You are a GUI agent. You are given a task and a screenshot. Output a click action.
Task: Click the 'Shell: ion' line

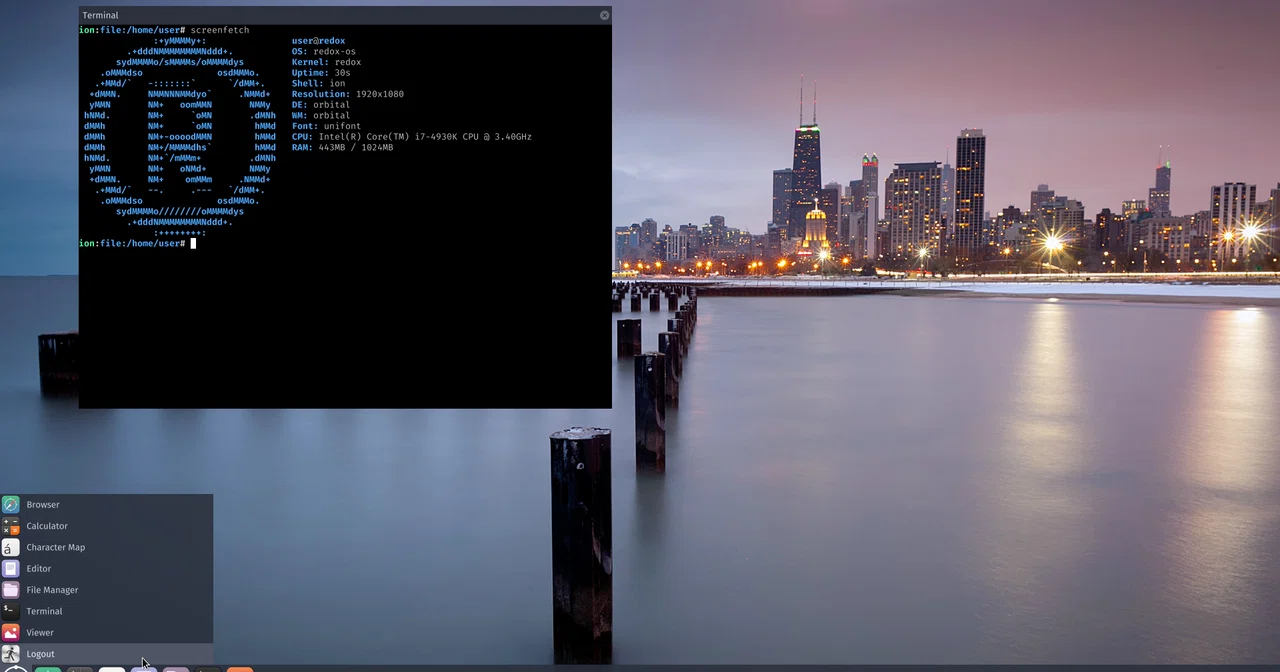click(318, 83)
